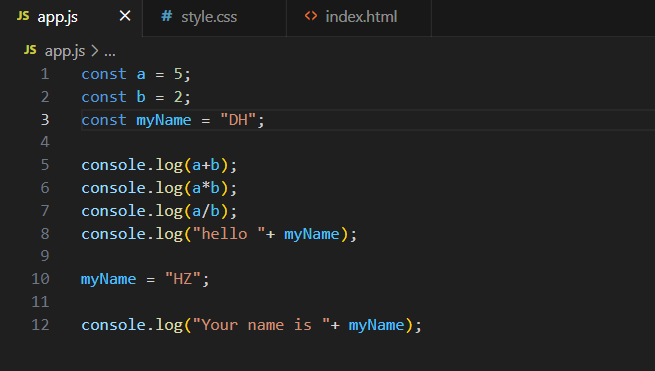This screenshot has height=371, width=655.
Task: Click the JS icon in the breadcrumb
Action: pos(30,50)
